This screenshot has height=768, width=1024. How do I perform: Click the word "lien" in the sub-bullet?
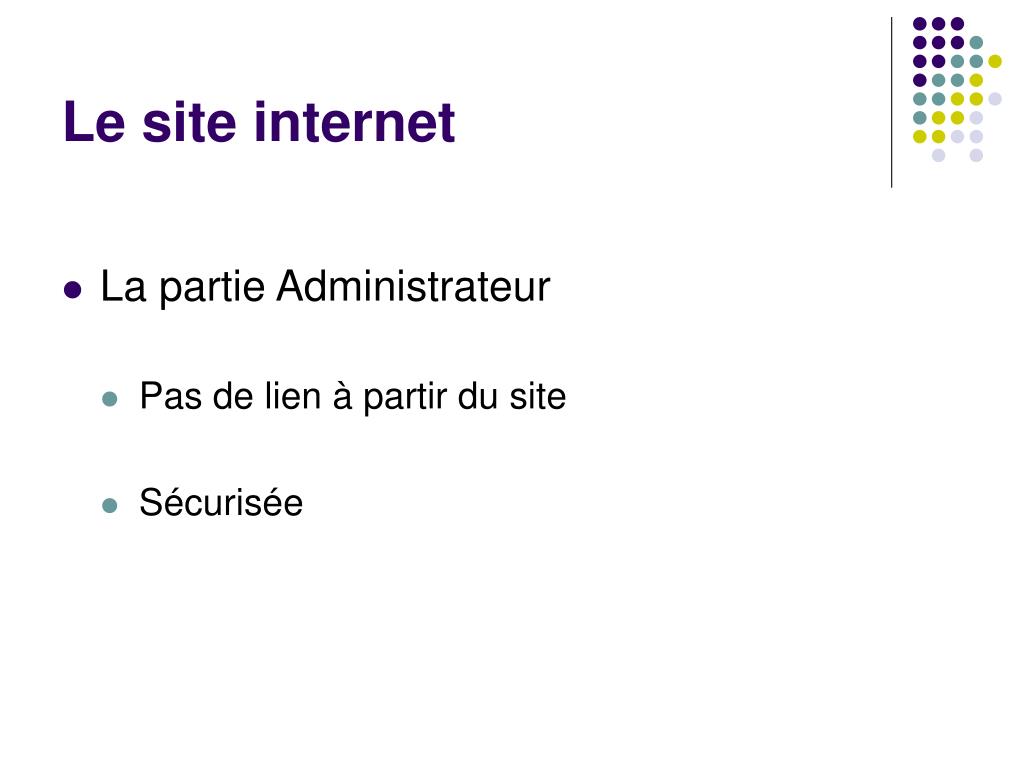click(293, 396)
